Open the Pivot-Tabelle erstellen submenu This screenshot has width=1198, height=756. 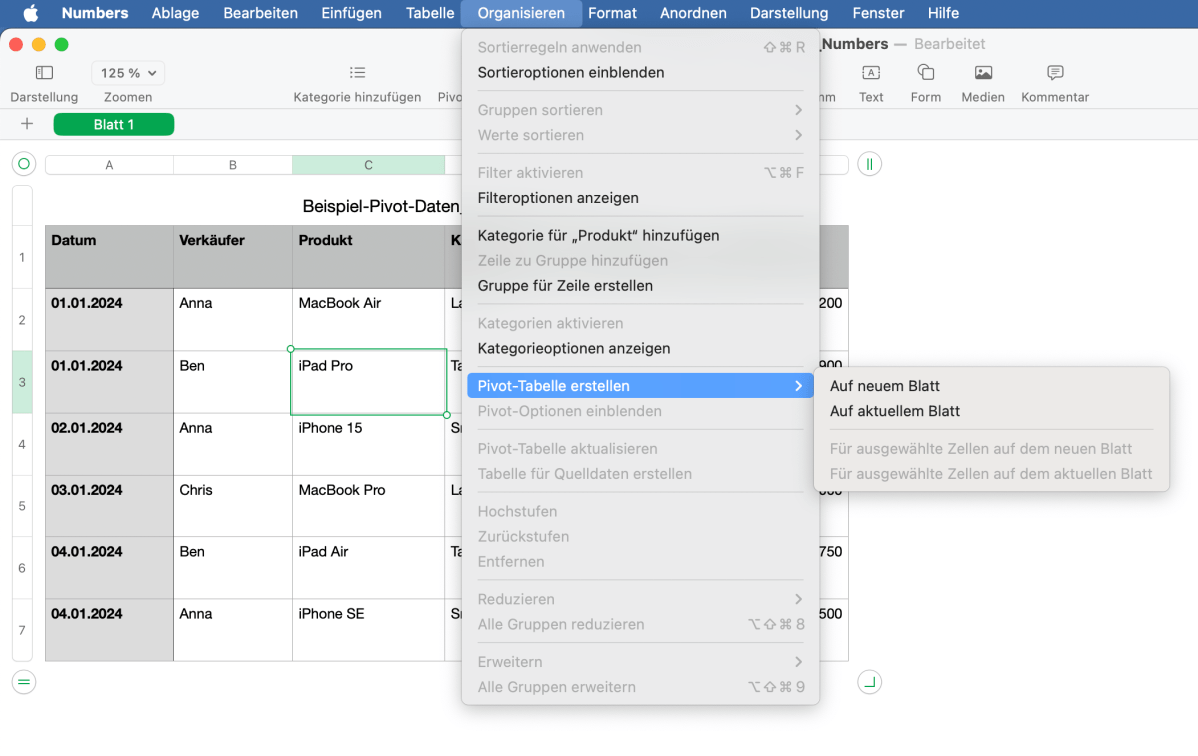point(640,386)
